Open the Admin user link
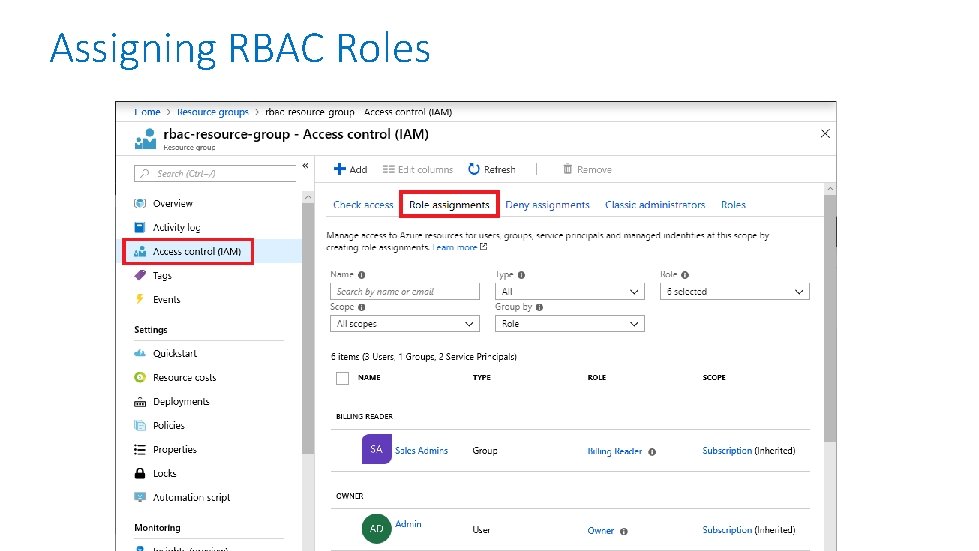This screenshot has width=979, height=551. 408,524
